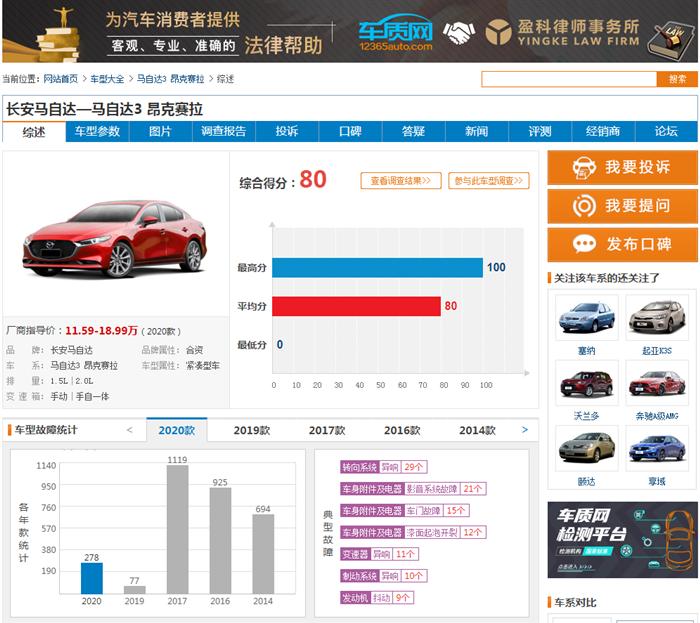Click the handshake icon in banner
This screenshot has width=700, height=623.
click(x=458, y=33)
